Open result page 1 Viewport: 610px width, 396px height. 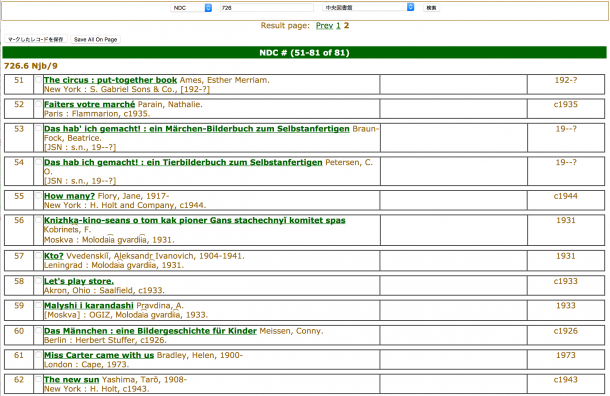click(x=338, y=26)
